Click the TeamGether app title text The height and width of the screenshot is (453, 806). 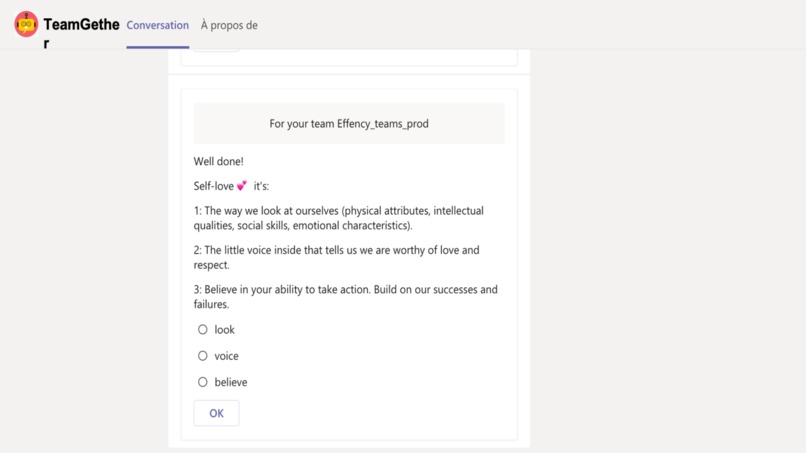click(x=81, y=32)
